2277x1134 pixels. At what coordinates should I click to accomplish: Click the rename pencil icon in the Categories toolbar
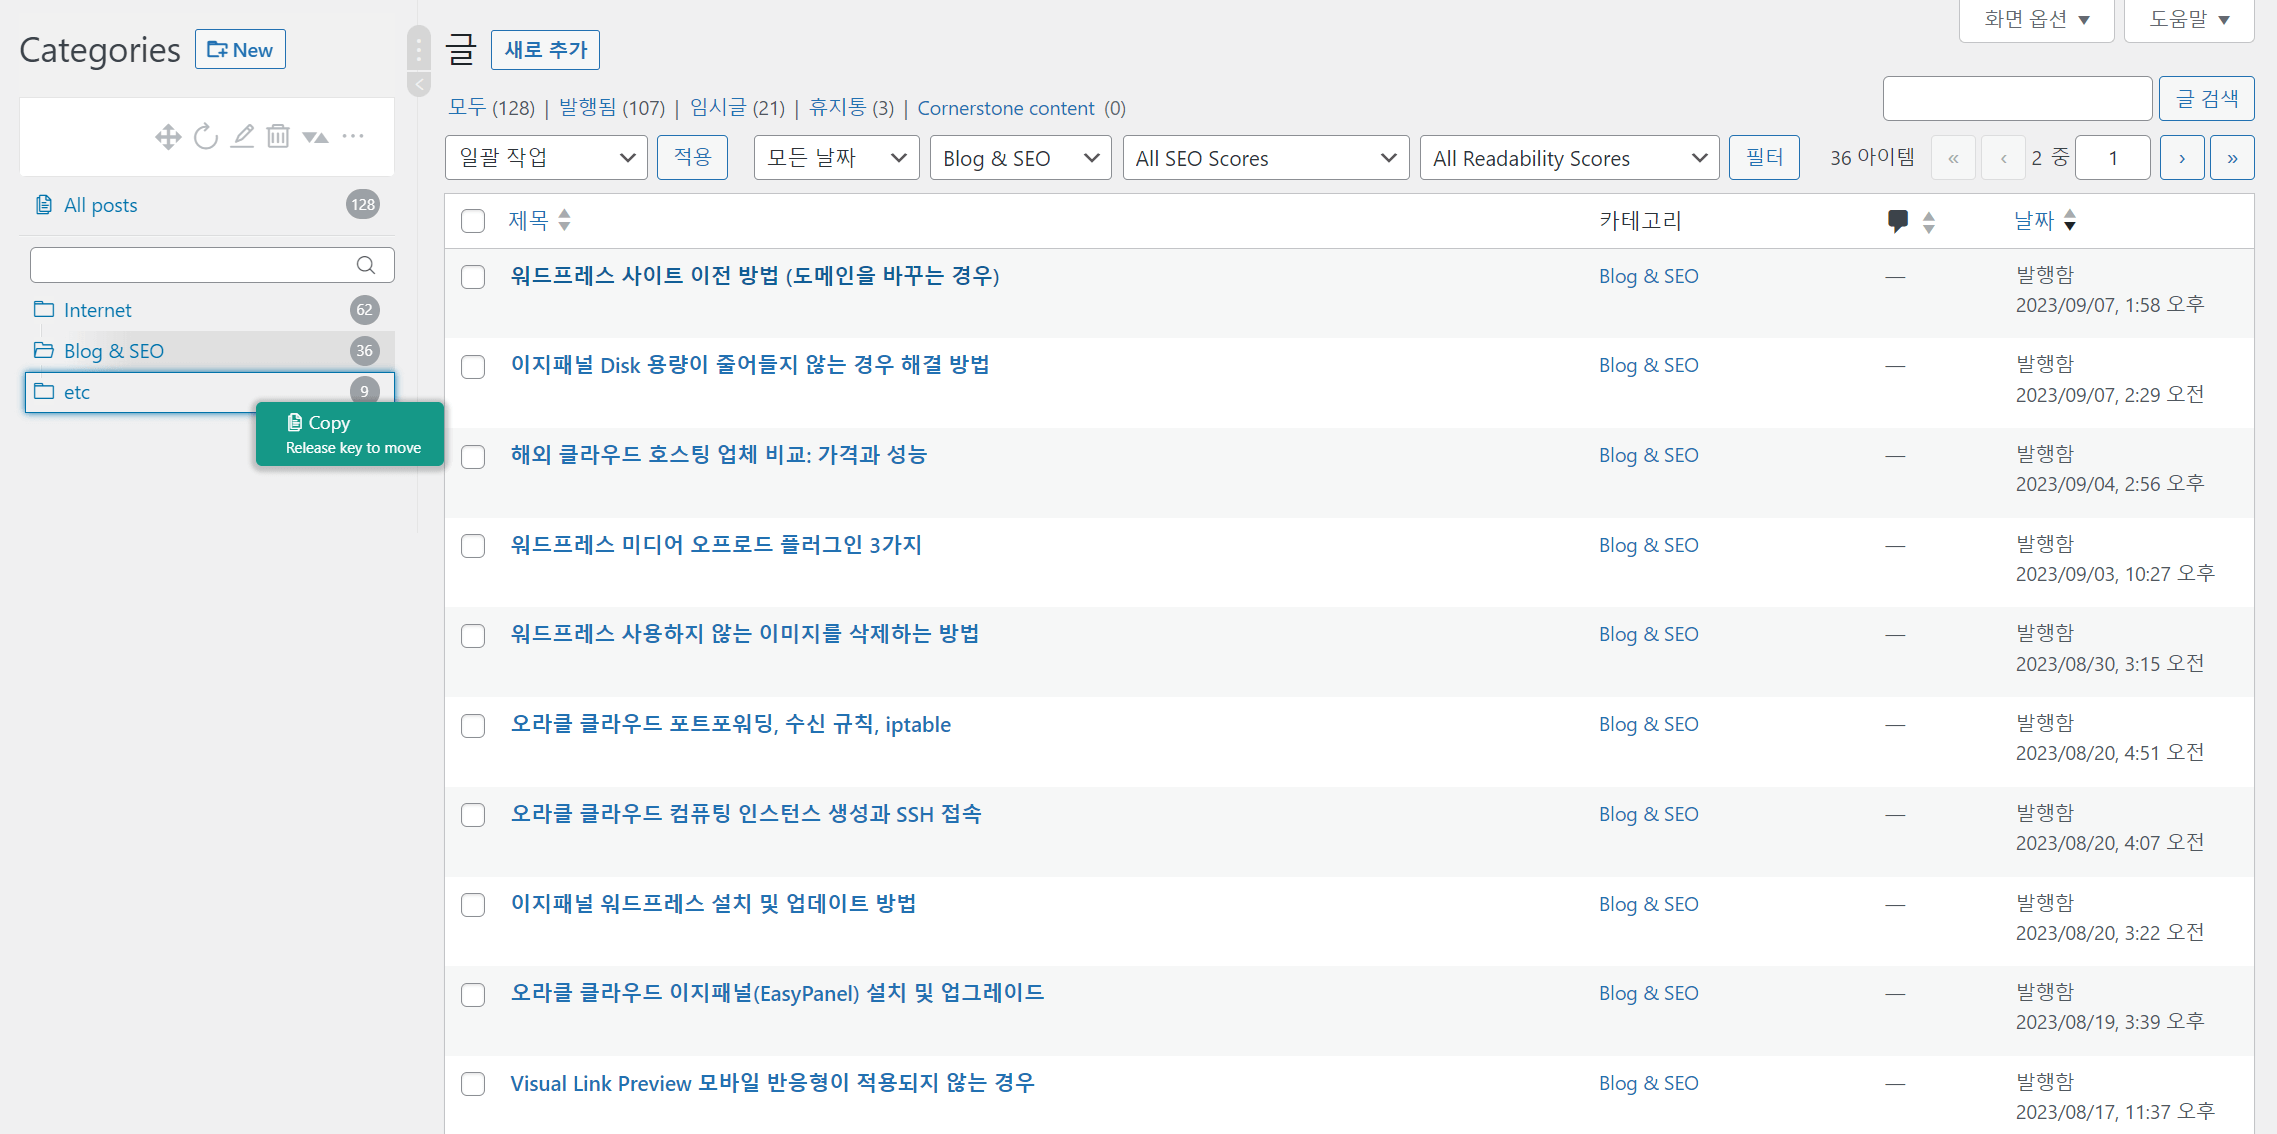pyautogui.click(x=242, y=136)
